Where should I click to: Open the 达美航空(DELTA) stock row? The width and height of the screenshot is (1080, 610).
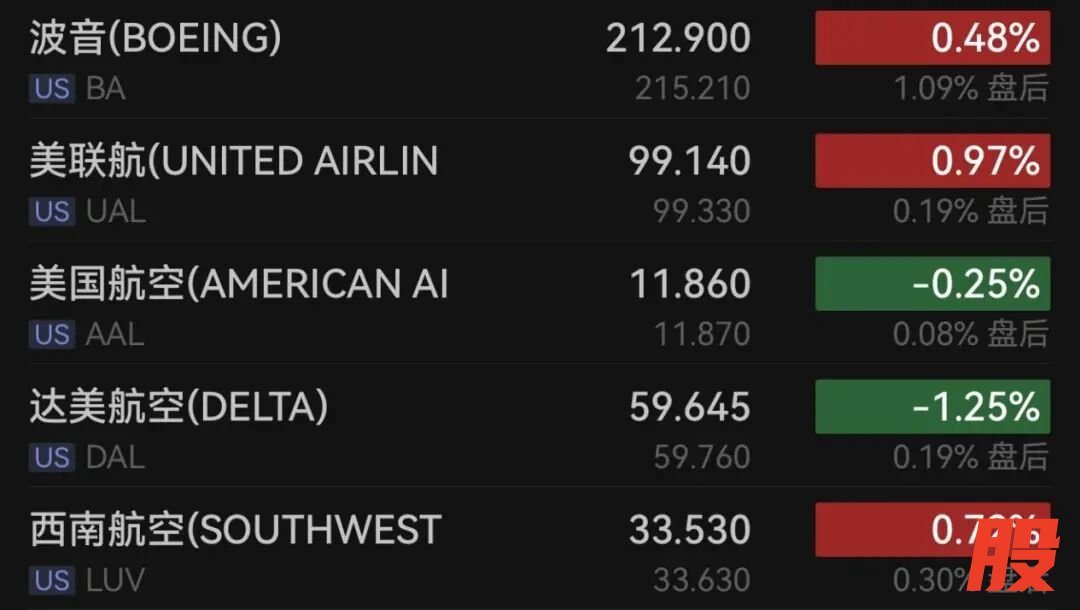coord(178,407)
